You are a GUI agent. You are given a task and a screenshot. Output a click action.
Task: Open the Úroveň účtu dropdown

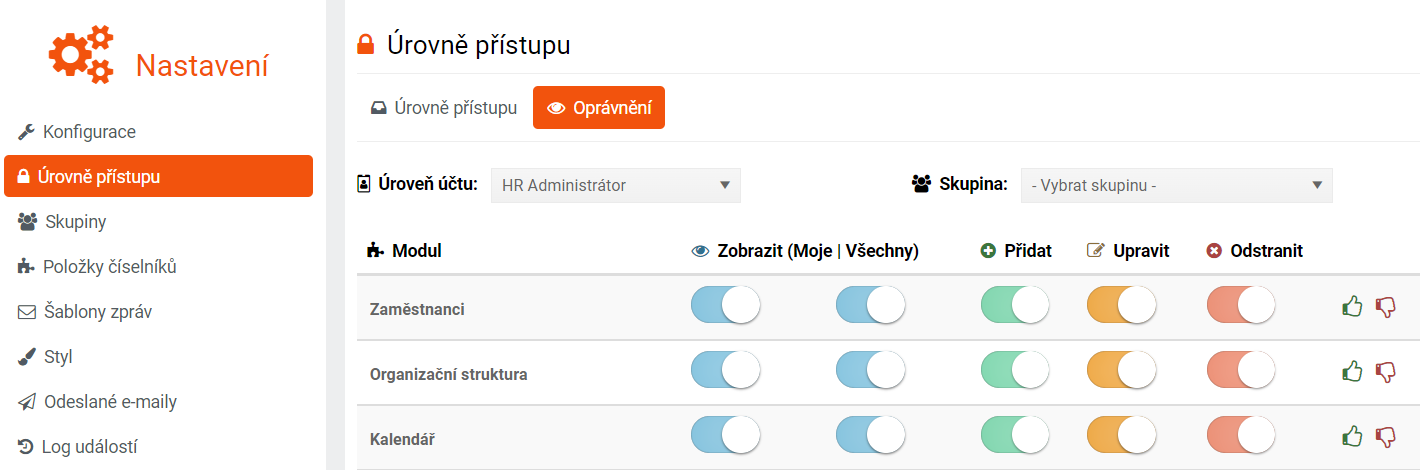pos(616,185)
